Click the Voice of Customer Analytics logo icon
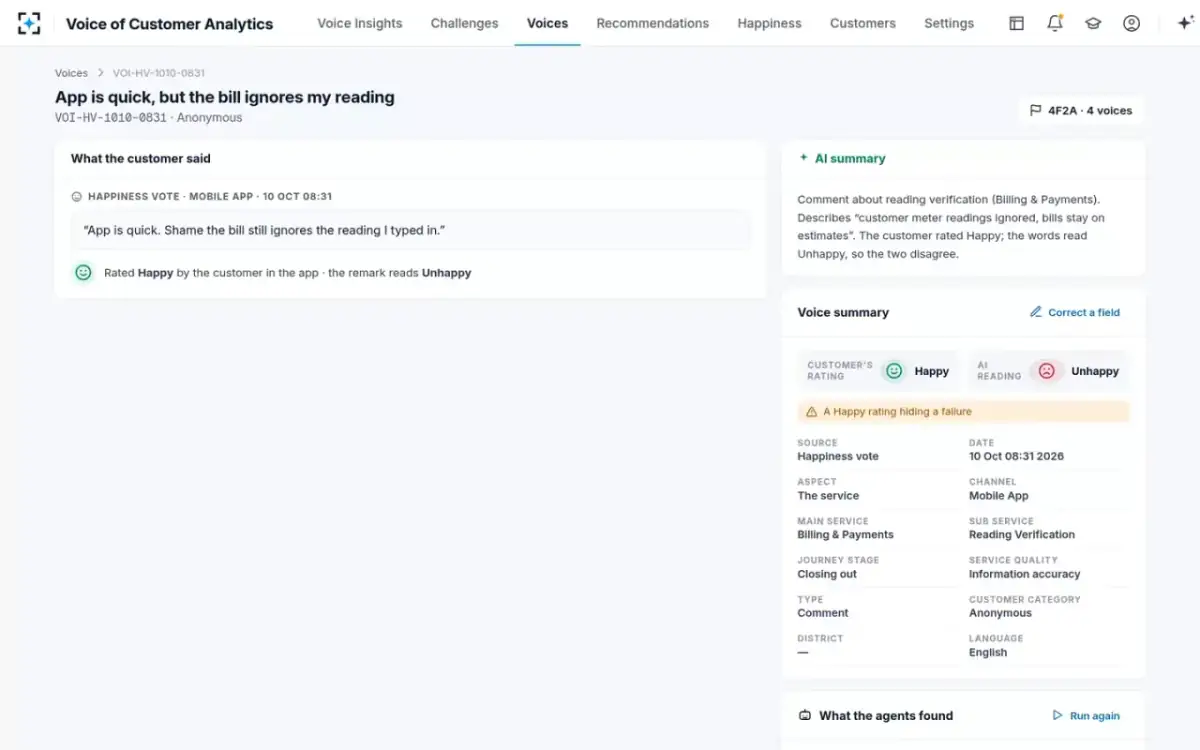1200x750 pixels. tap(30, 23)
